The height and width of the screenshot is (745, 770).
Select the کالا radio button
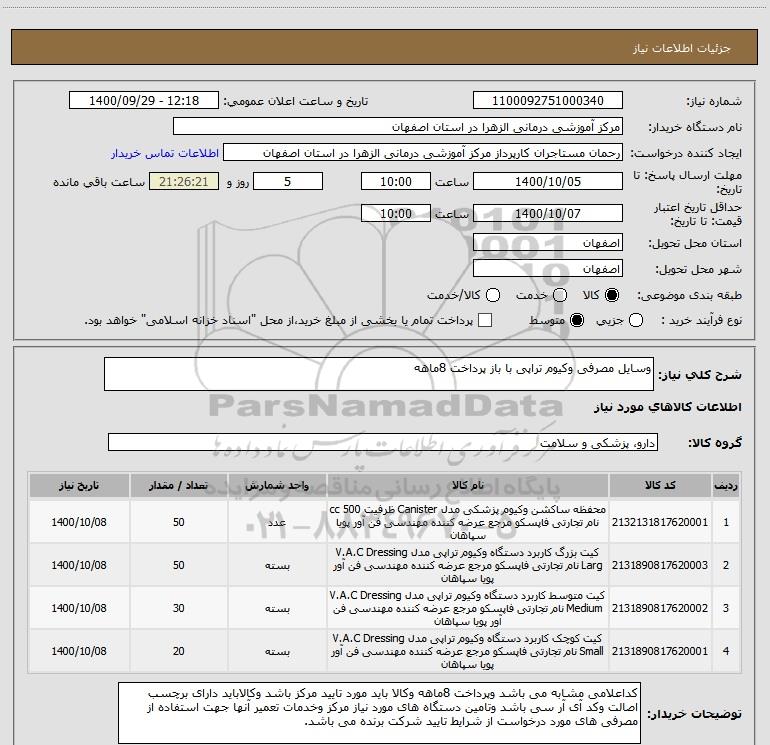coord(612,295)
